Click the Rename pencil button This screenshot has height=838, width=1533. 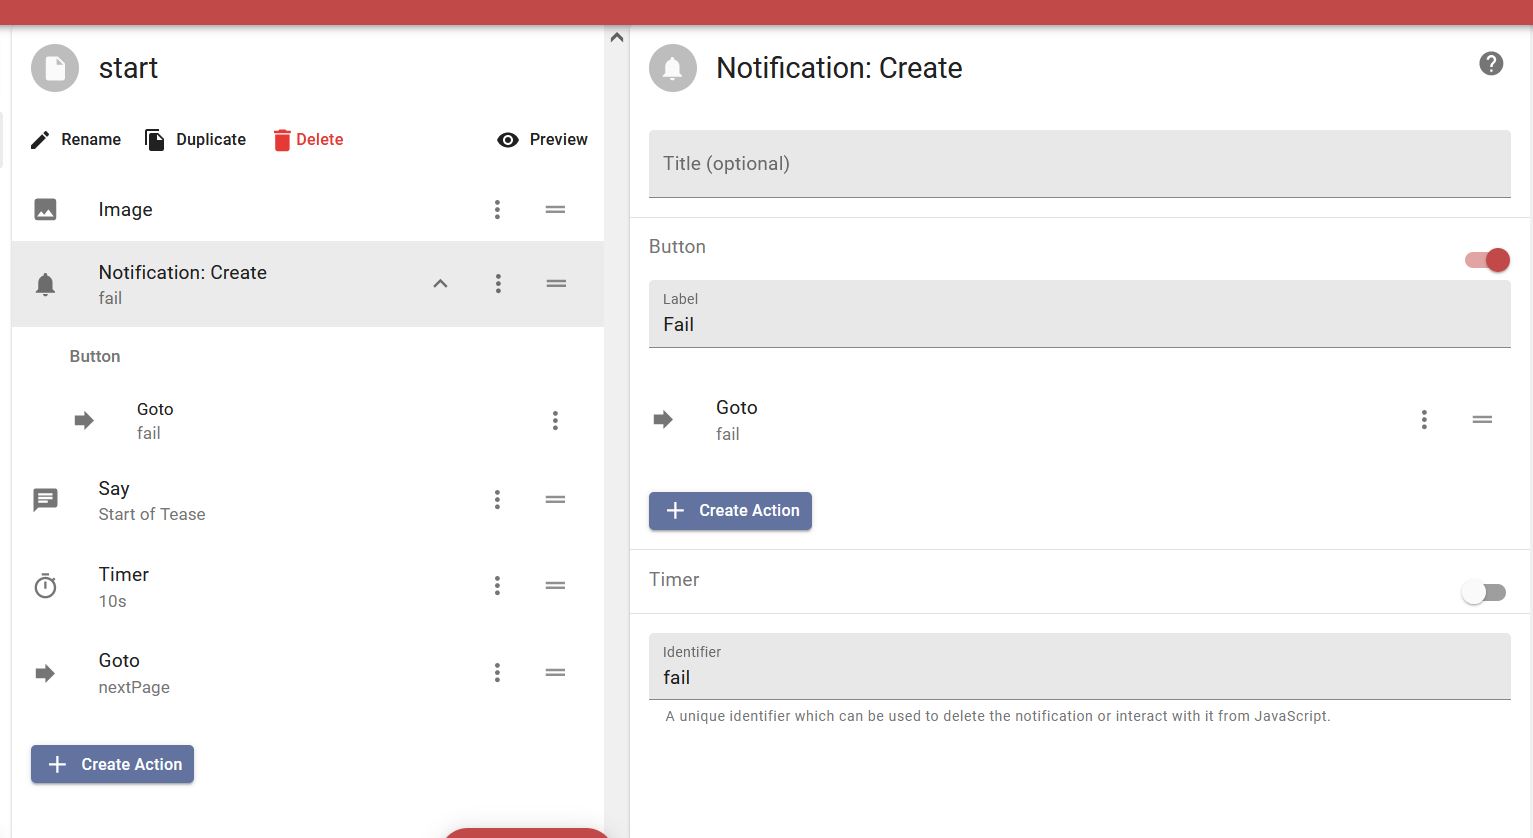(x=76, y=140)
